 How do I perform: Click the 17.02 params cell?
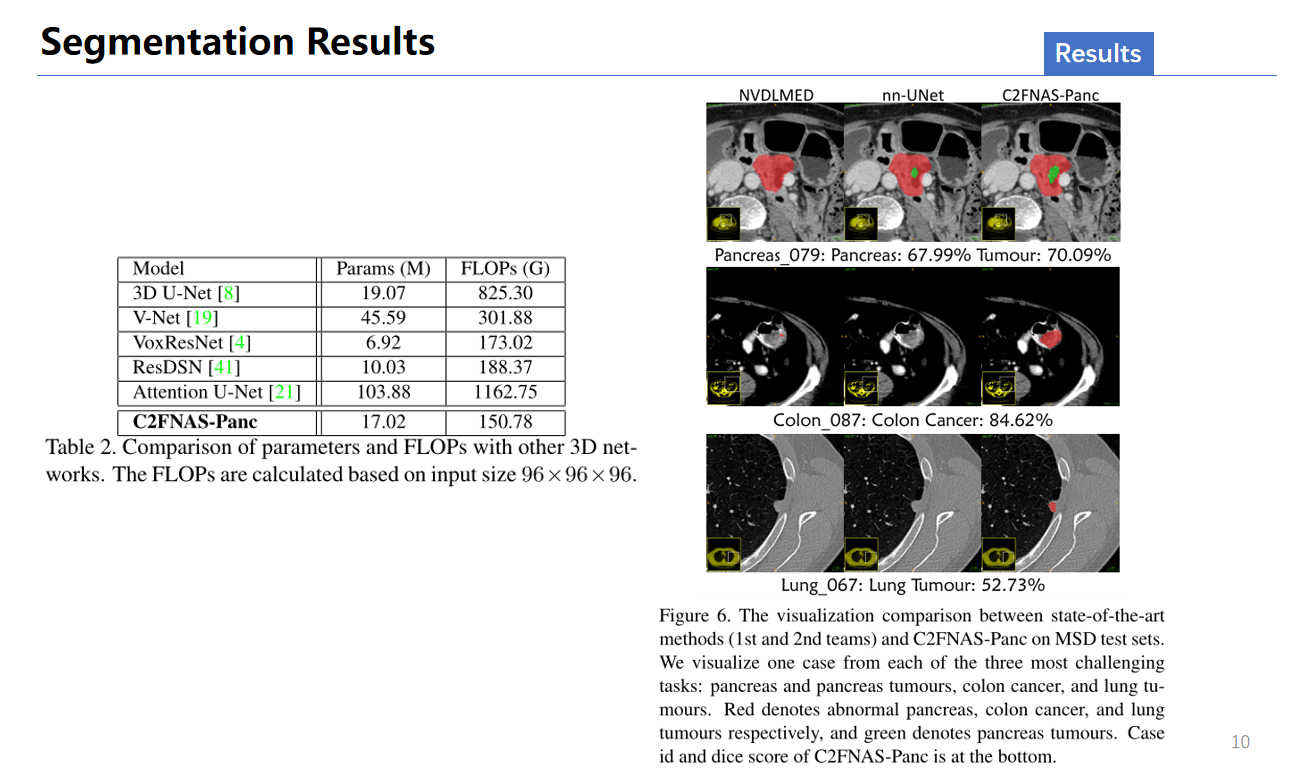click(383, 422)
